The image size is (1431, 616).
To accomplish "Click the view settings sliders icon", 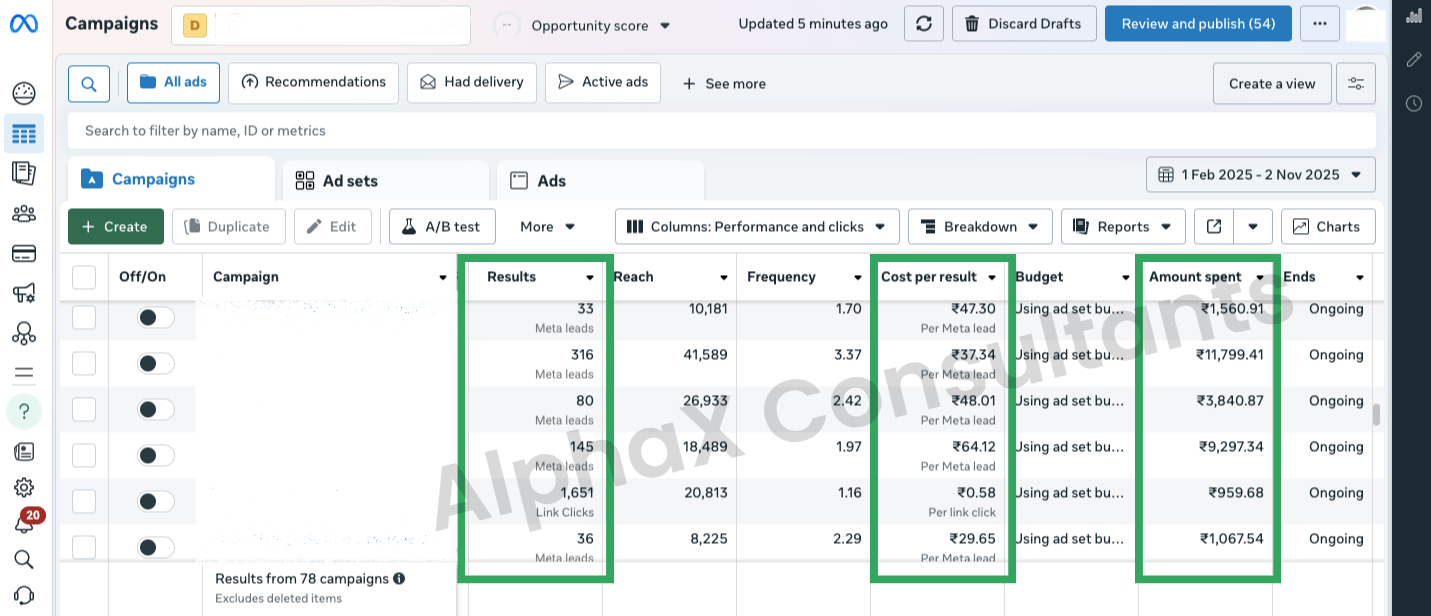I will tap(1356, 84).
